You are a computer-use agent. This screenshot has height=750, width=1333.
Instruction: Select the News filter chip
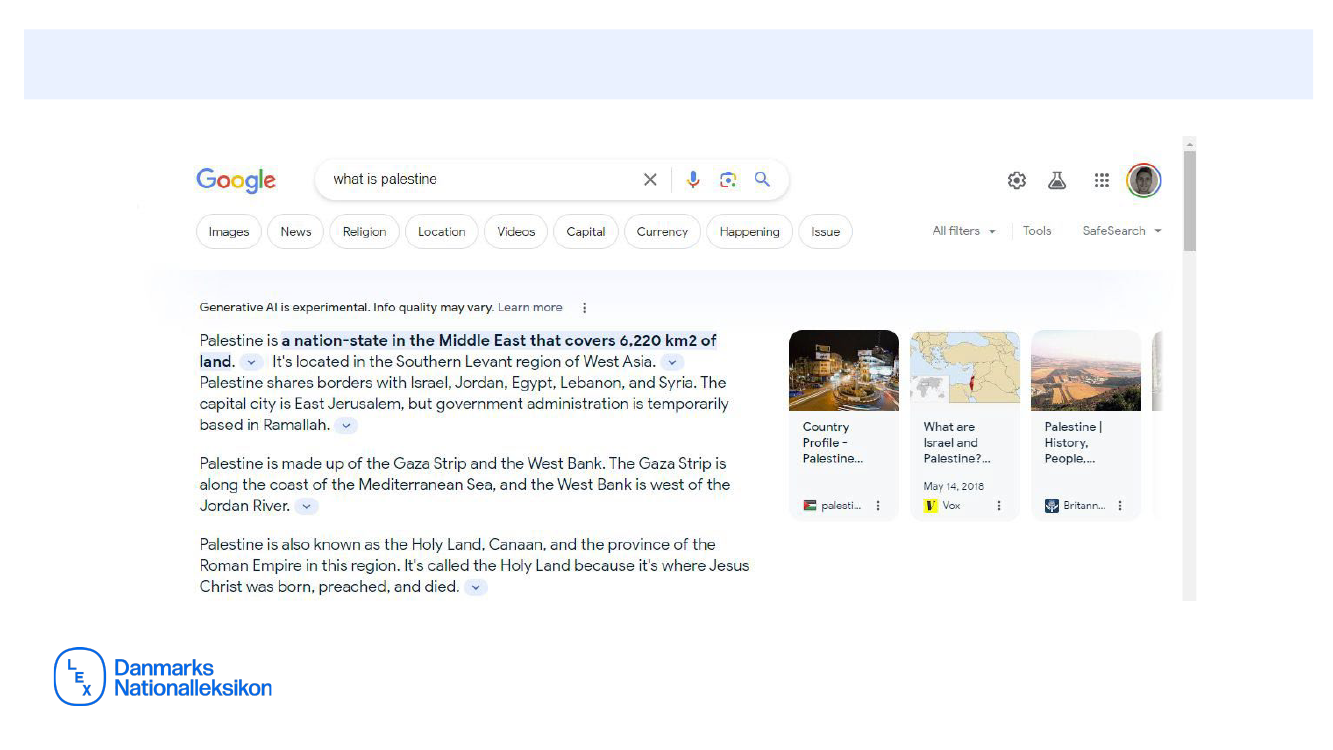click(296, 232)
